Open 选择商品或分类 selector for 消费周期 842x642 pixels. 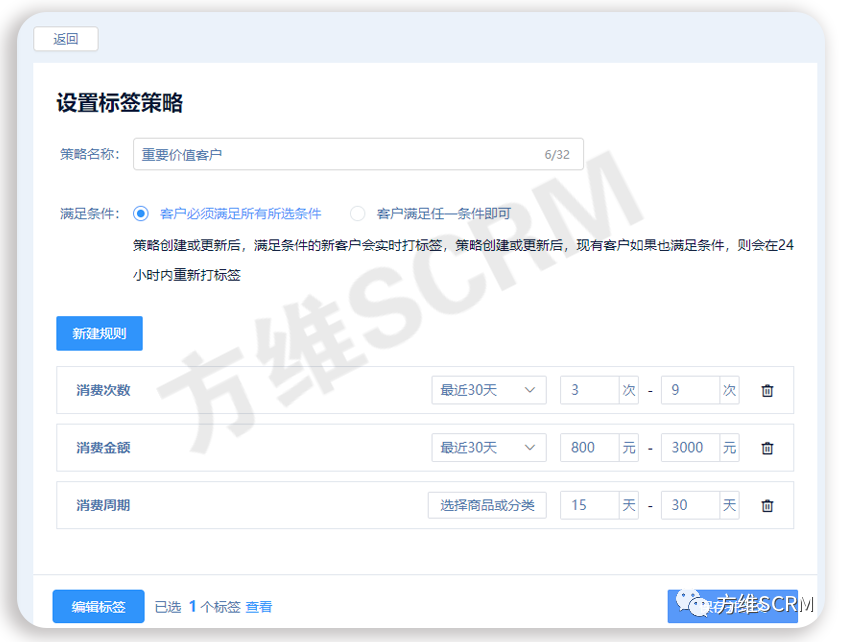(487, 506)
